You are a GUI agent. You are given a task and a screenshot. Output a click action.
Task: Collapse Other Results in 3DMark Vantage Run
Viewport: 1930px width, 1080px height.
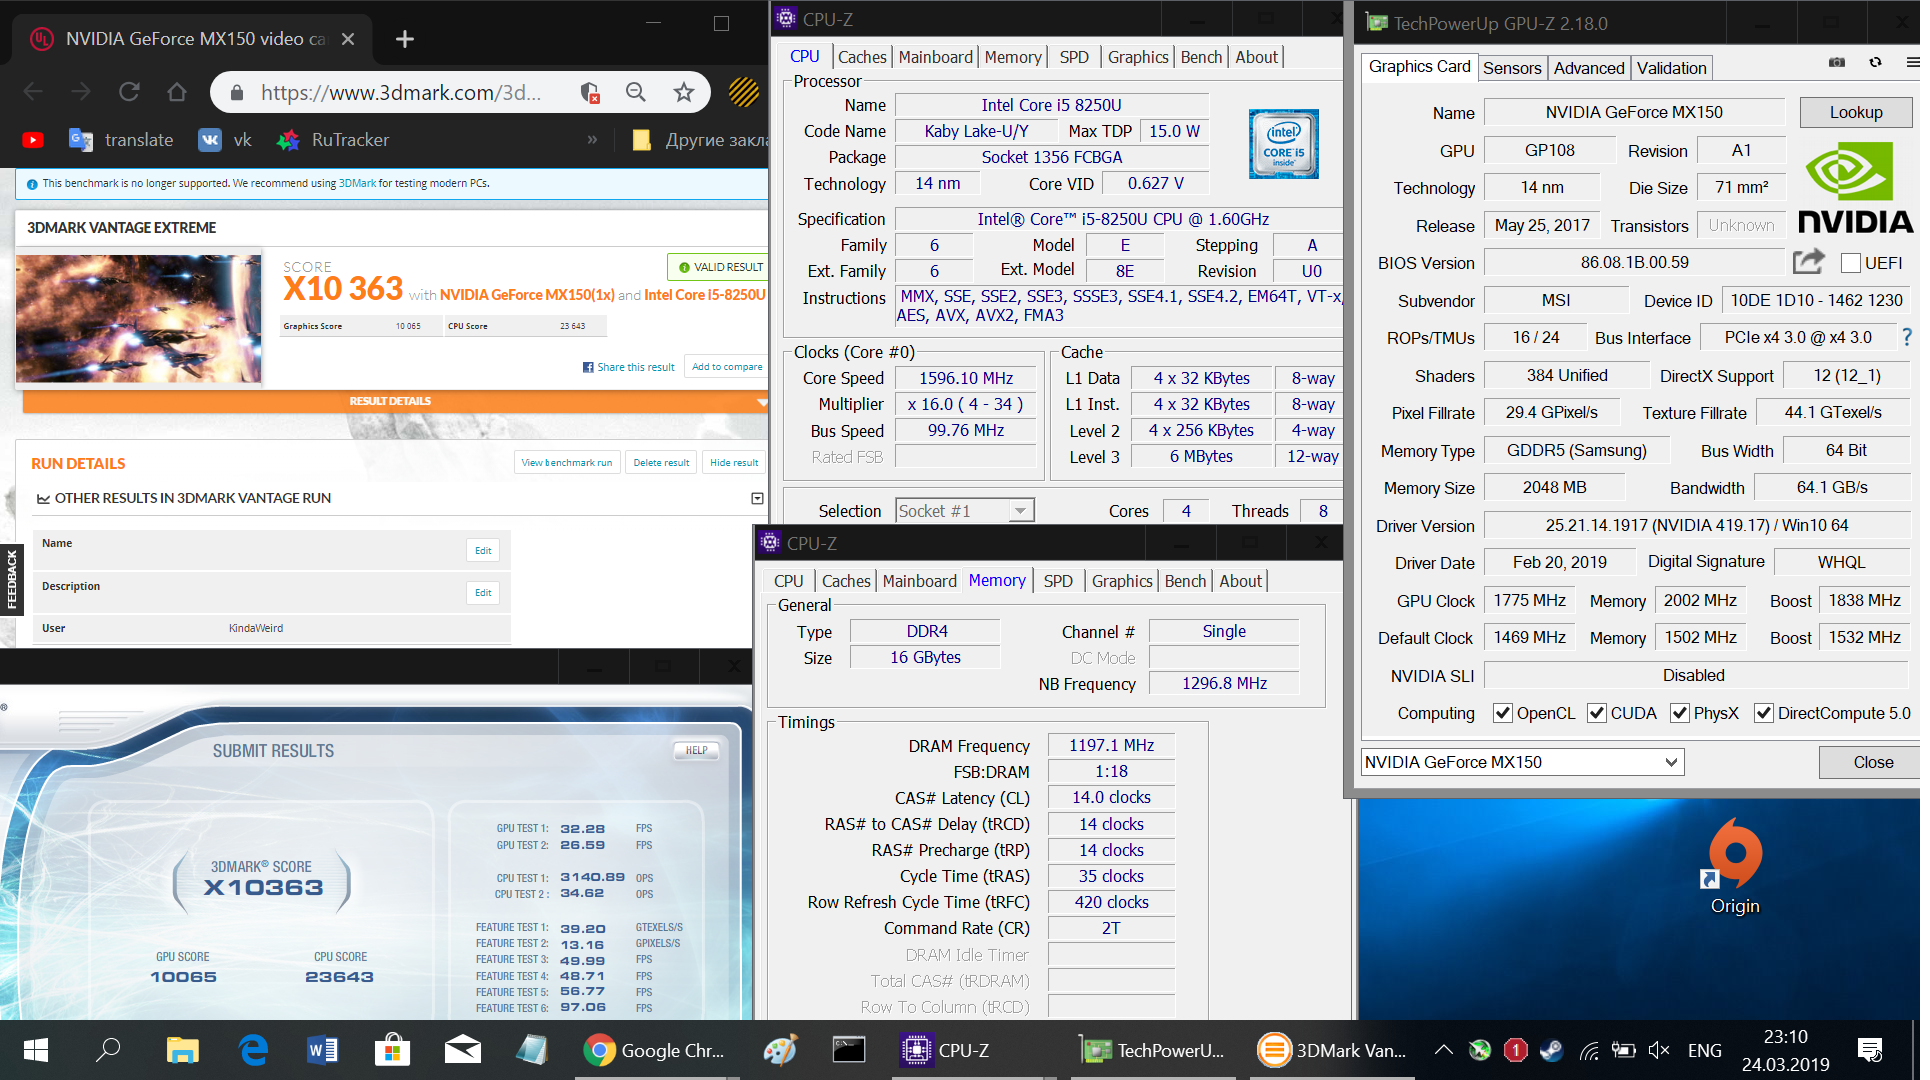point(757,498)
